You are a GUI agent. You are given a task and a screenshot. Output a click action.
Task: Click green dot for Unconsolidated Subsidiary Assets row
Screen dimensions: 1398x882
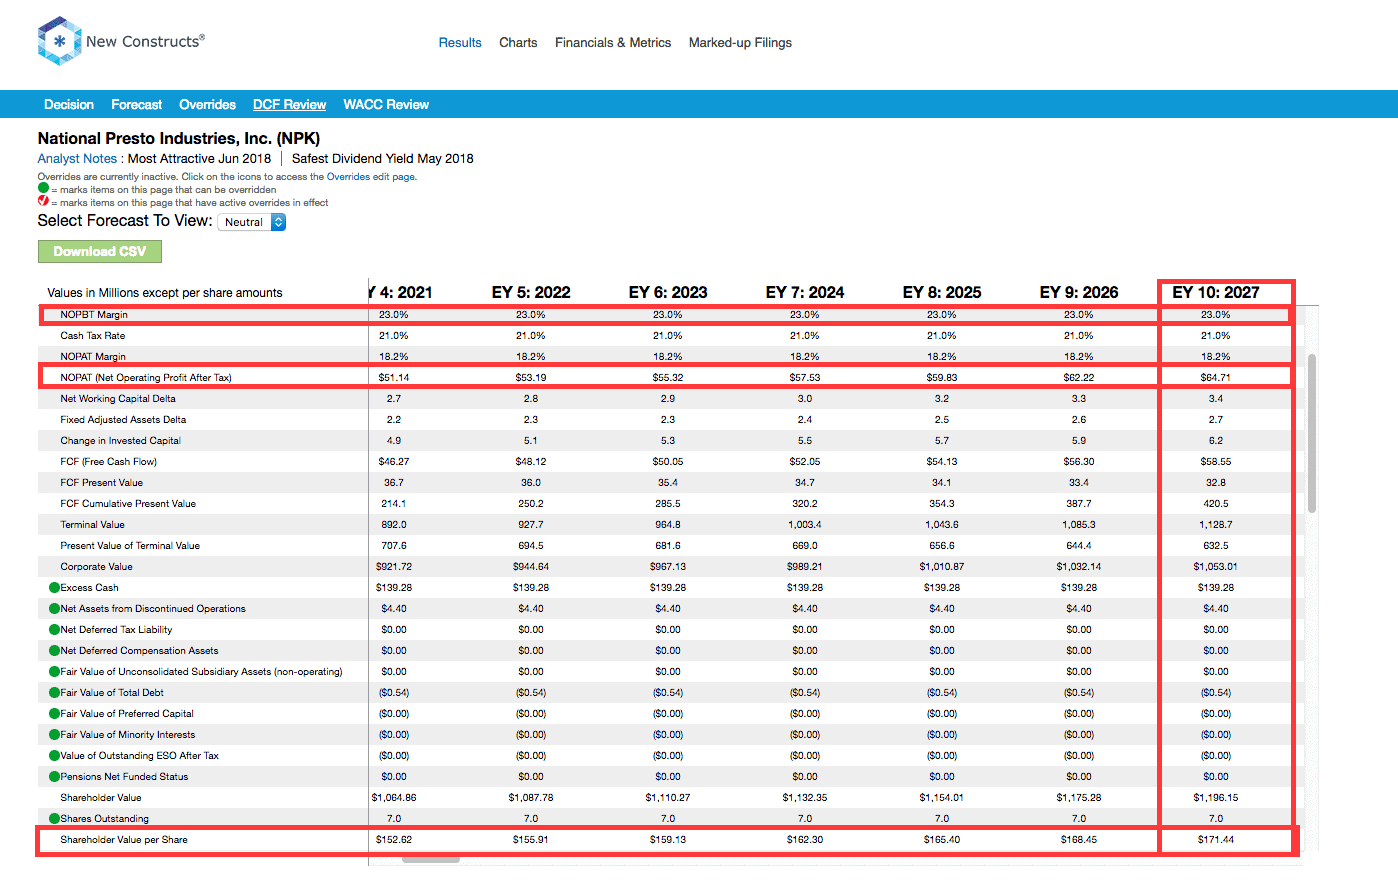54,672
